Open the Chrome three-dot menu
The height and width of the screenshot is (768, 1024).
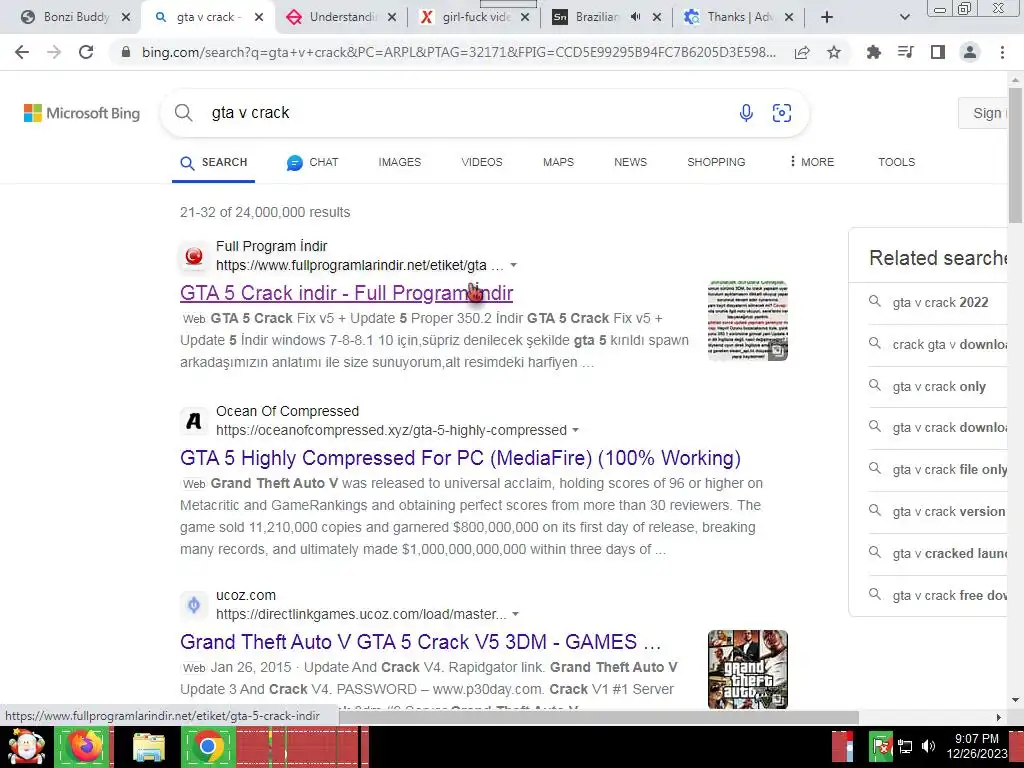point(1002,52)
